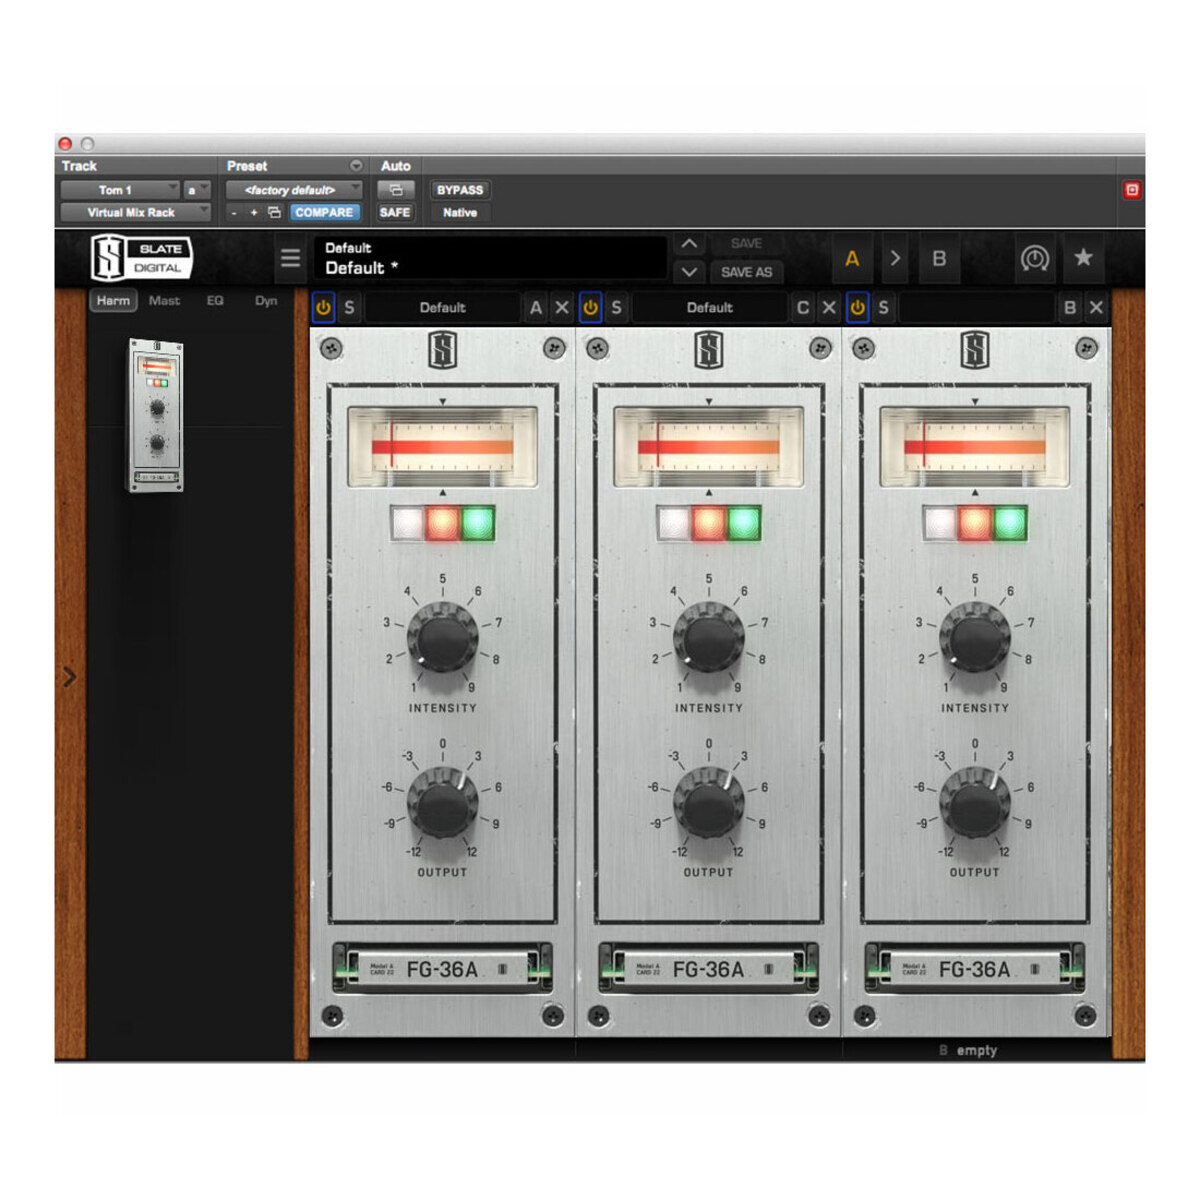Select mix setting B
Image resolution: width=1200 pixels, height=1200 pixels.
939,258
